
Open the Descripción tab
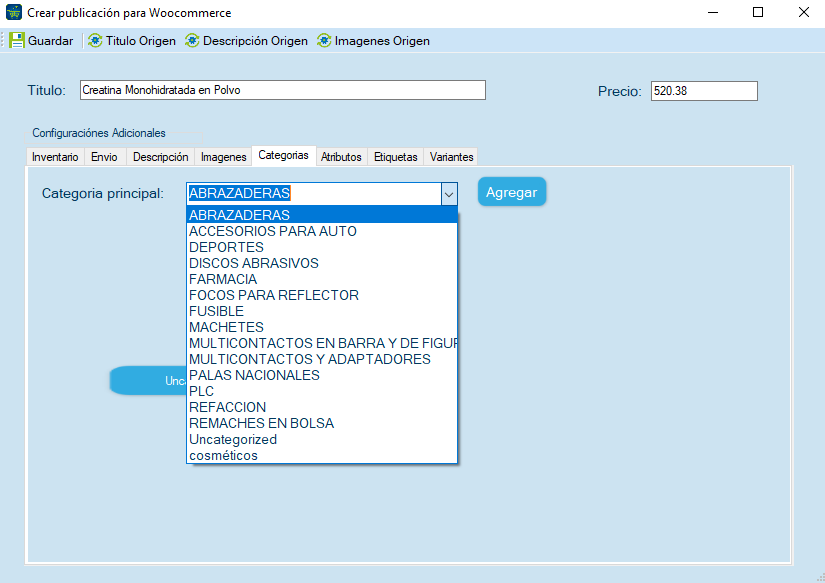click(x=160, y=157)
